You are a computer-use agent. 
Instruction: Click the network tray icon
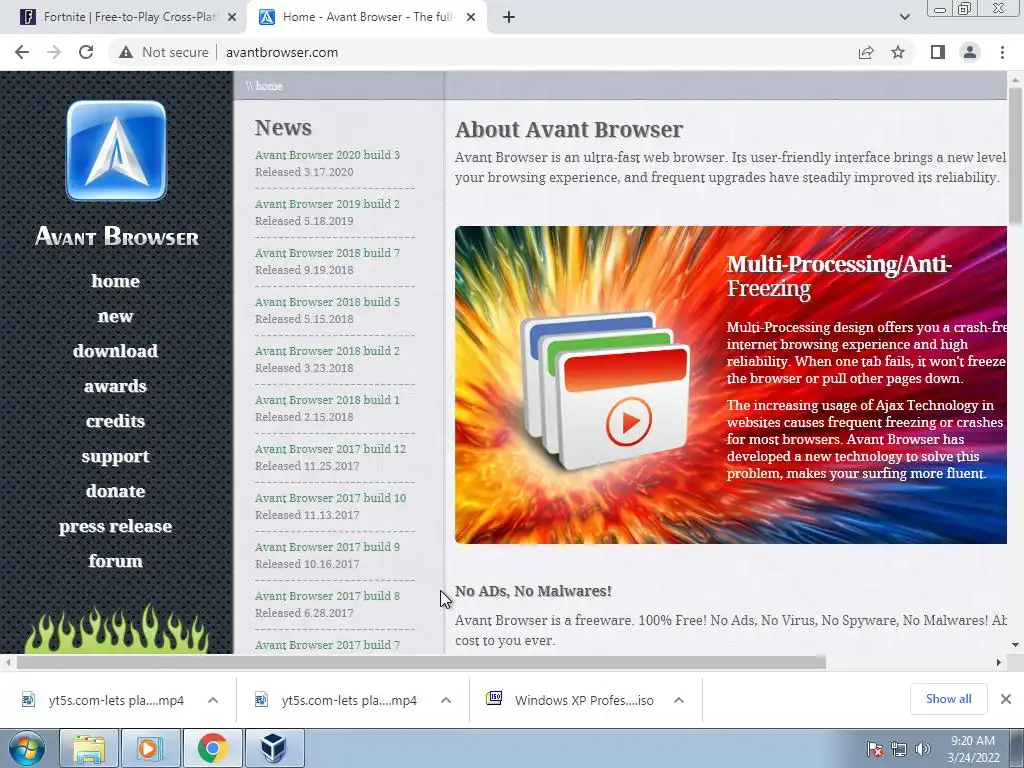(x=899, y=749)
